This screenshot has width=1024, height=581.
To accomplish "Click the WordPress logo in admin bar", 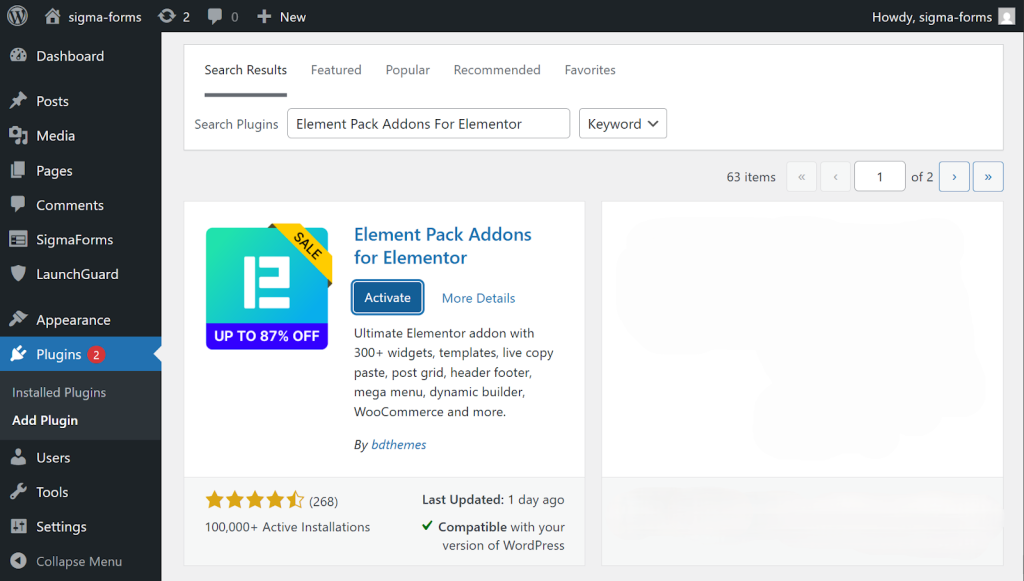I will (x=16, y=16).
